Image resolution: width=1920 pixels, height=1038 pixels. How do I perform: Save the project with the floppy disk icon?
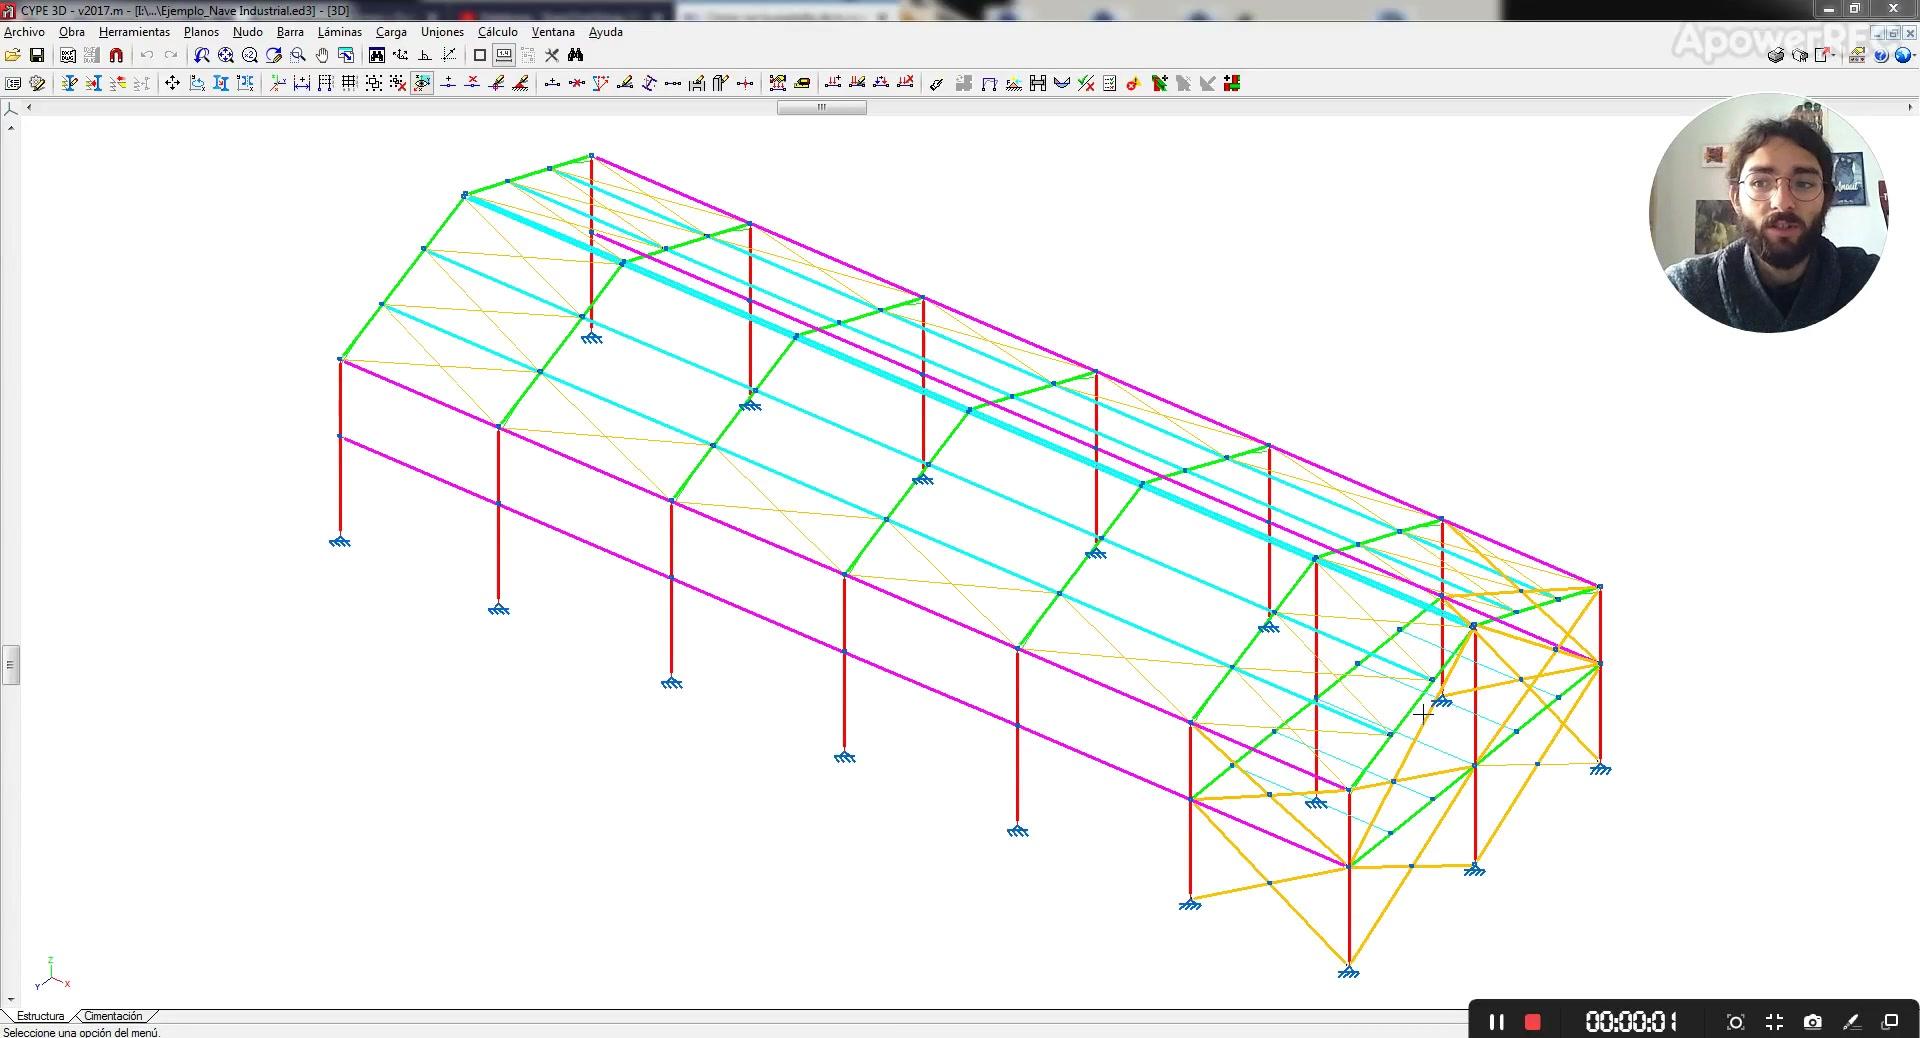37,56
